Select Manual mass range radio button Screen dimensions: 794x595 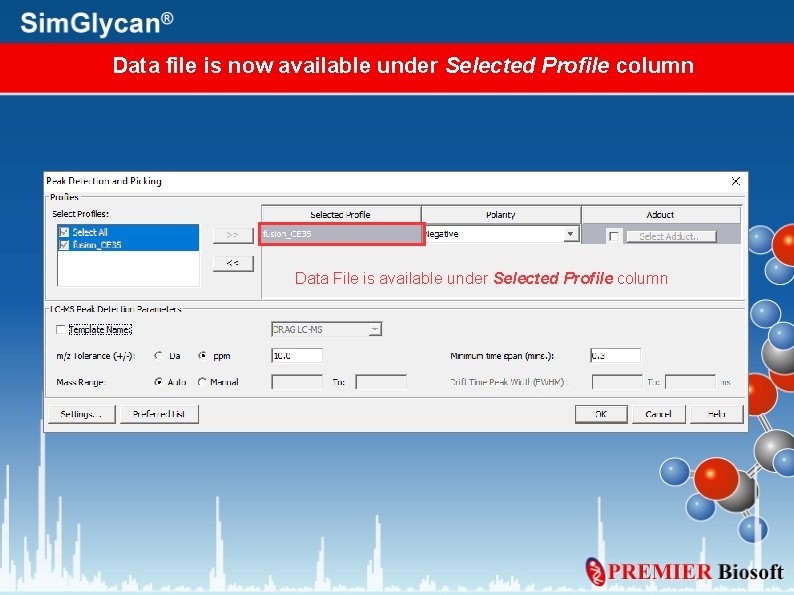click(203, 382)
